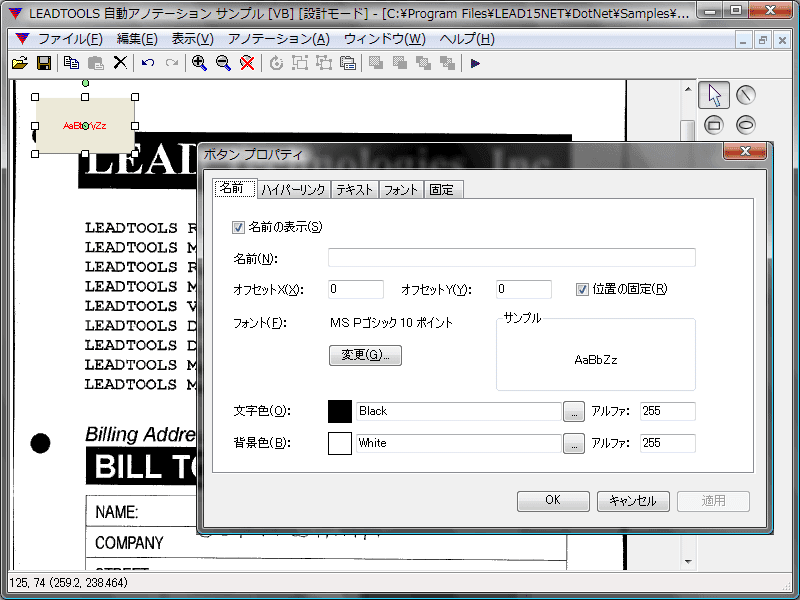
Task: Click OK in ボタン プロパティ dialog
Action: point(553,501)
